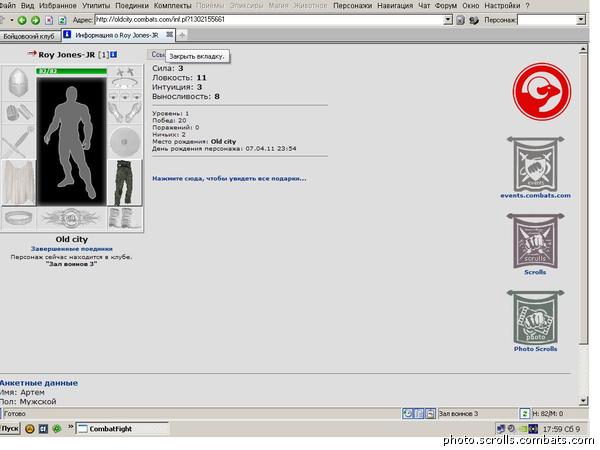Click the Завершенные поединки link

point(72,249)
